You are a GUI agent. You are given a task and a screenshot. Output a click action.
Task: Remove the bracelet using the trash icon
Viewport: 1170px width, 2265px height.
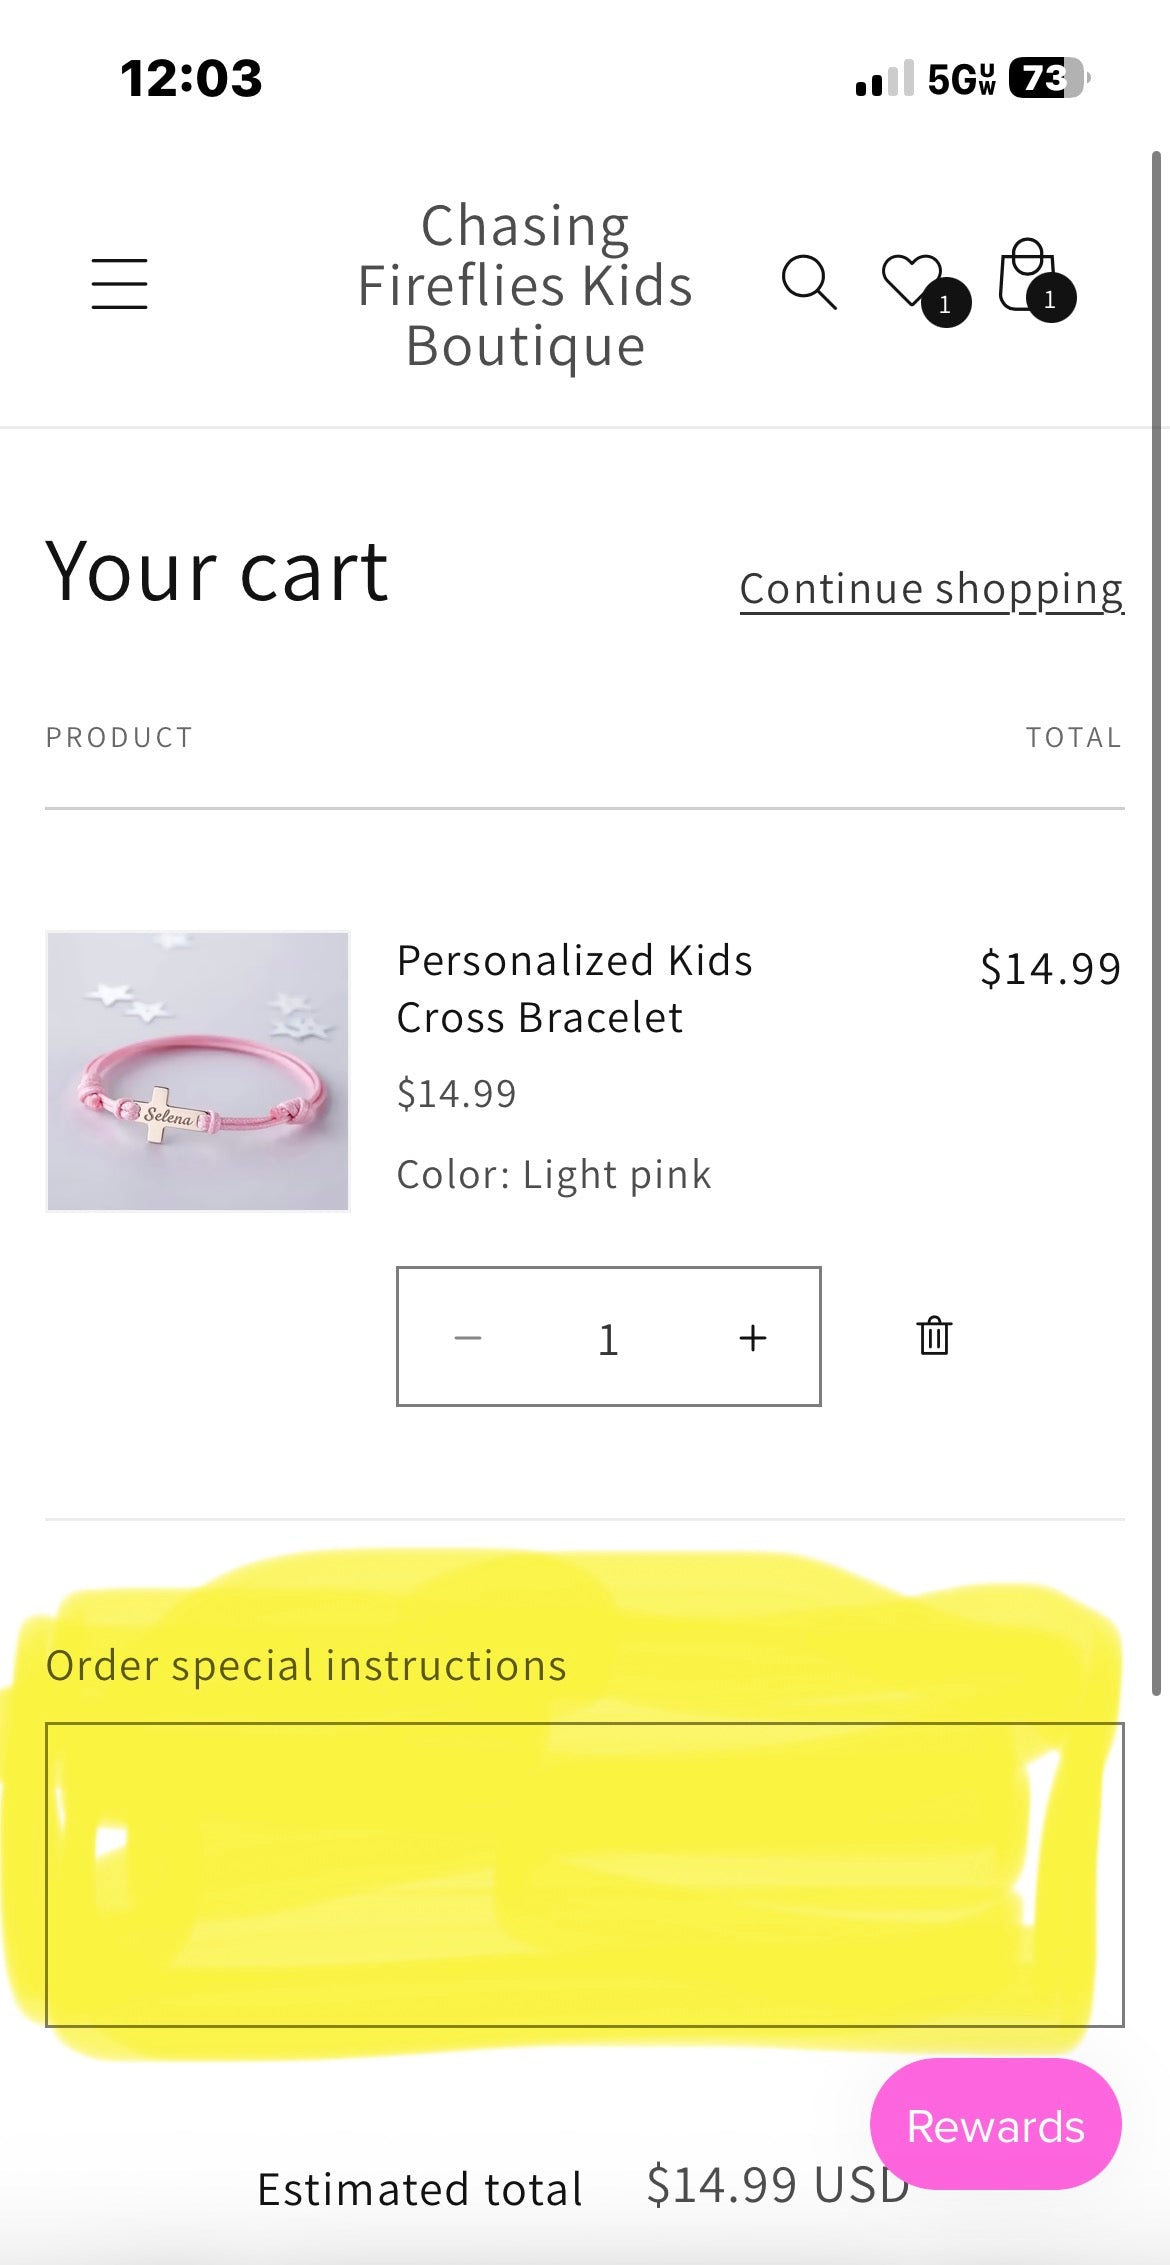[933, 1335]
